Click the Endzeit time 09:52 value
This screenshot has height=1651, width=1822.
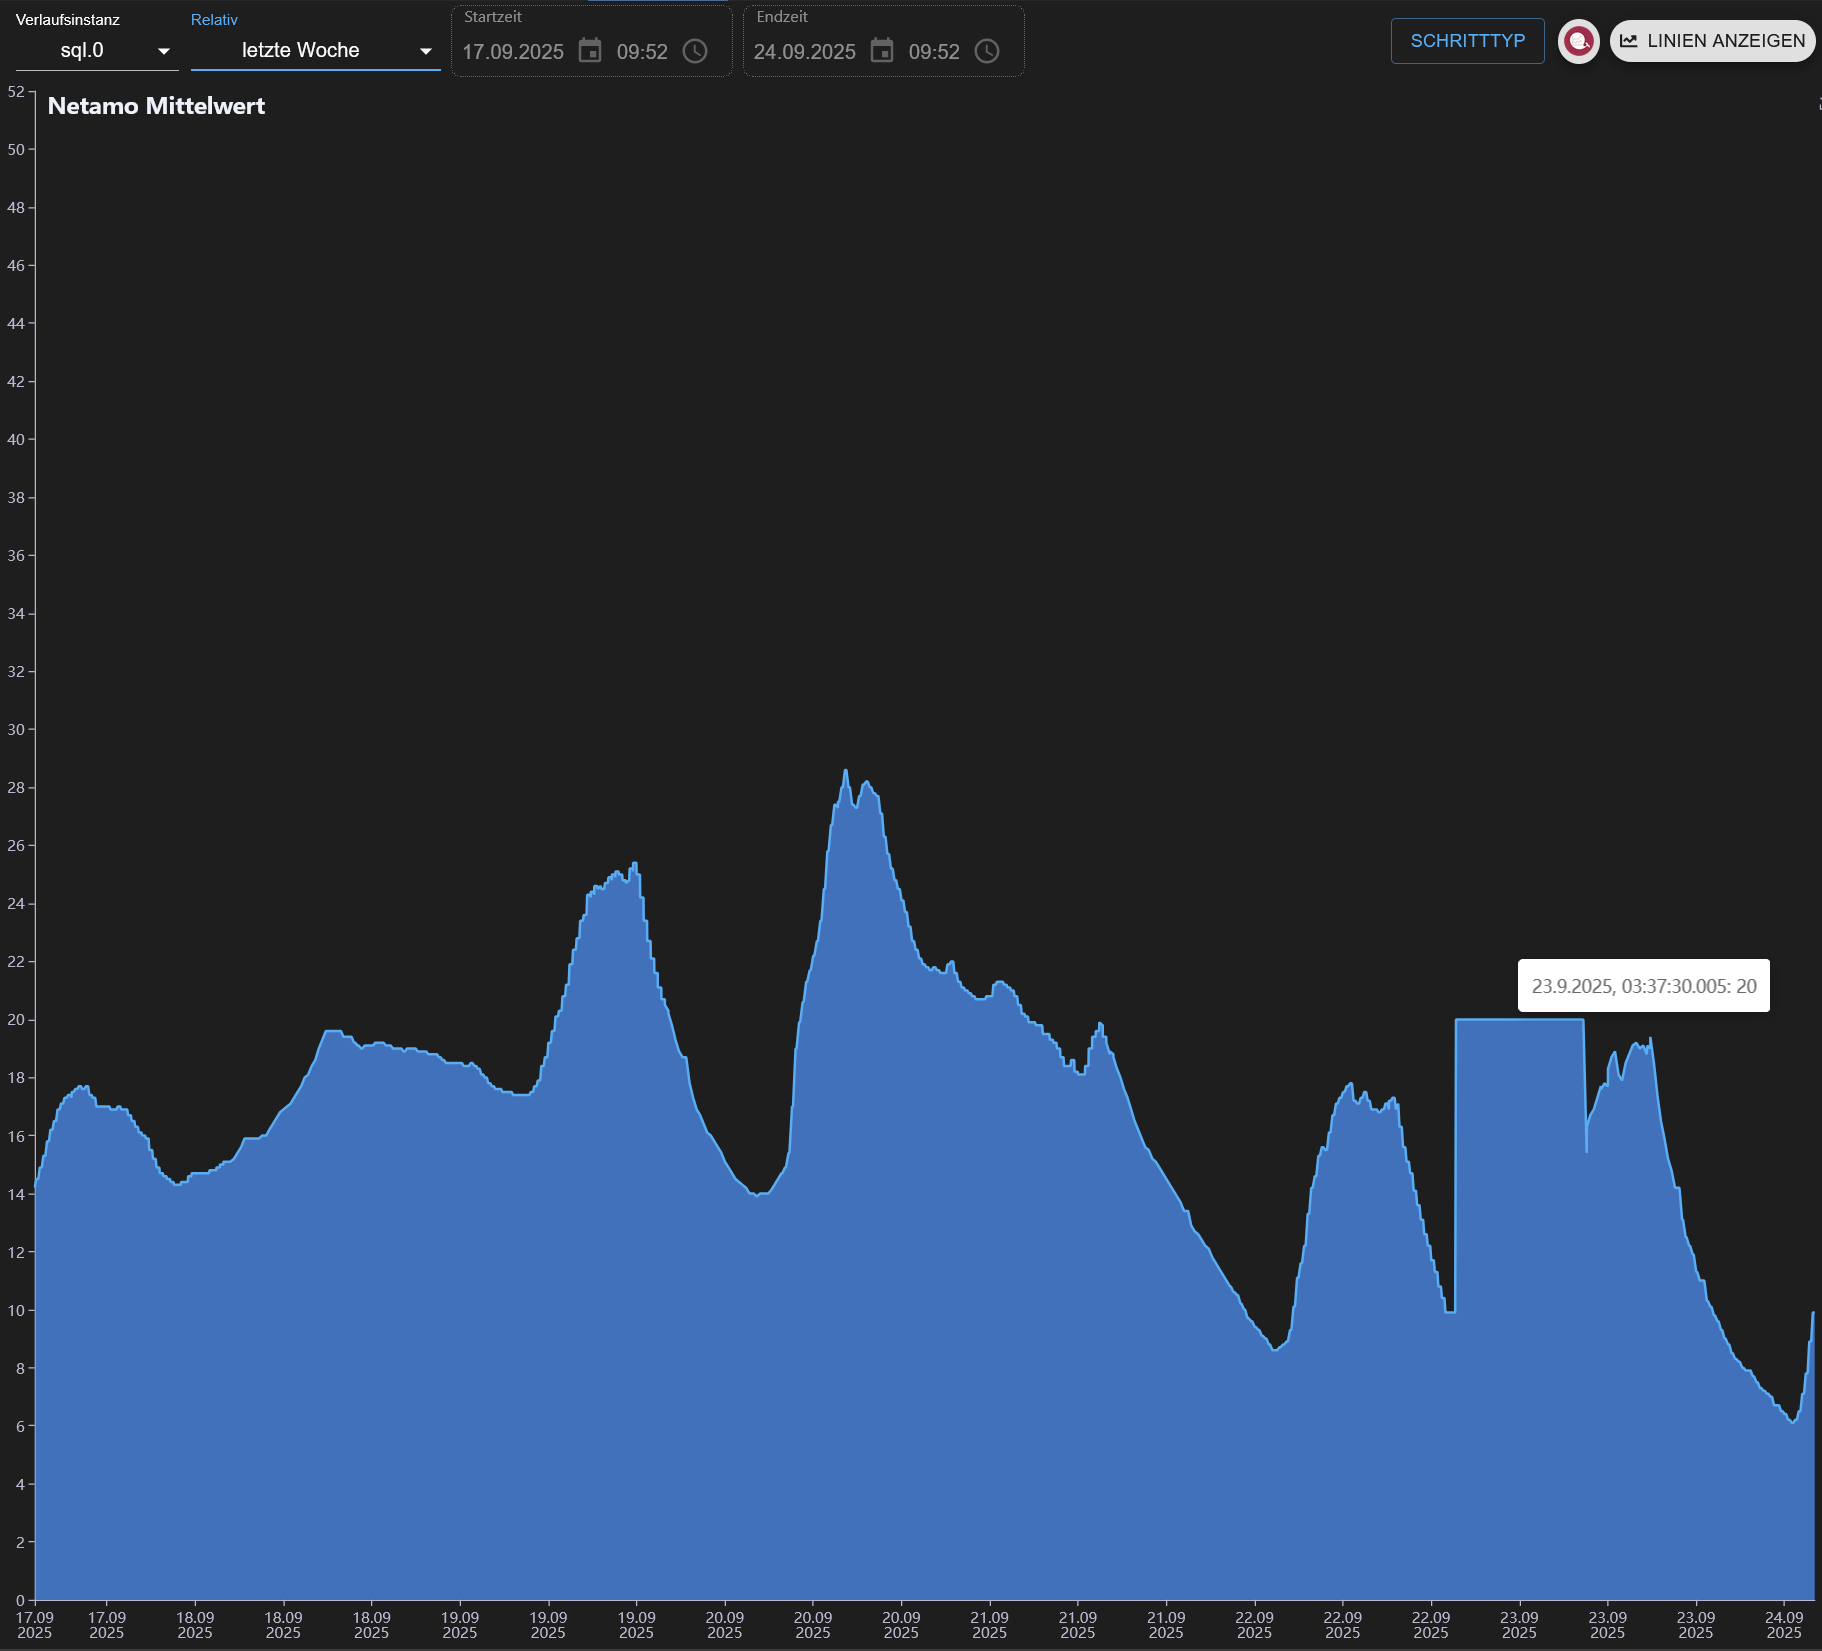click(x=934, y=52)
